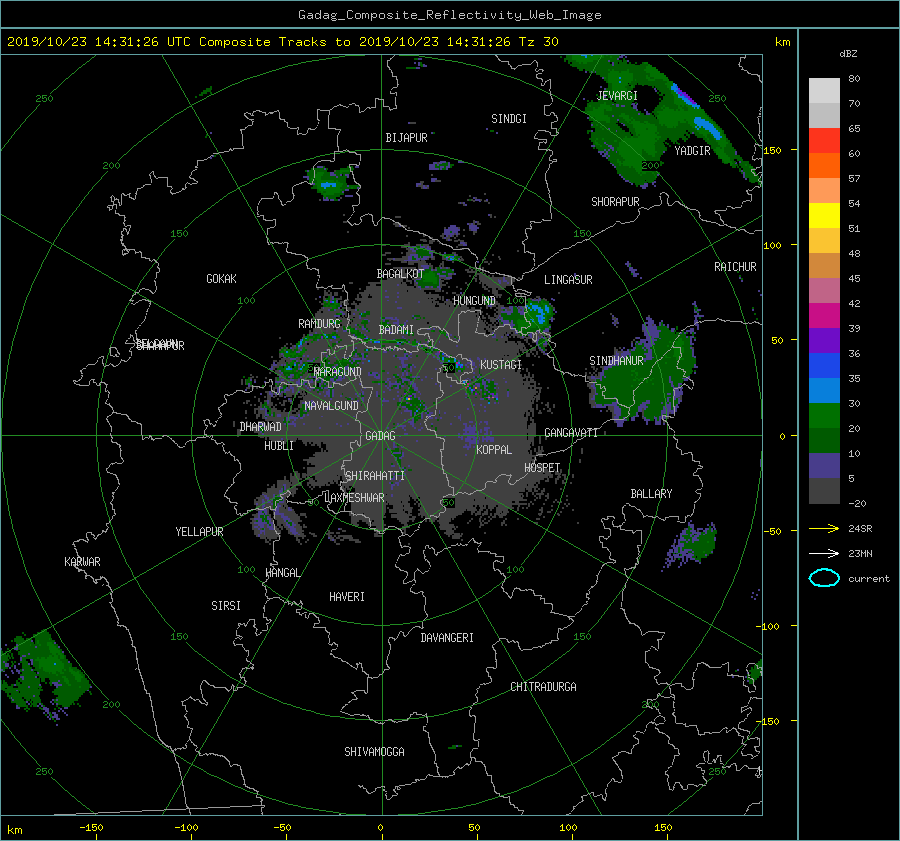
Task: Select the red 65 dBZ color swatch
Action: pyautogui.click(x=824, y=141)
